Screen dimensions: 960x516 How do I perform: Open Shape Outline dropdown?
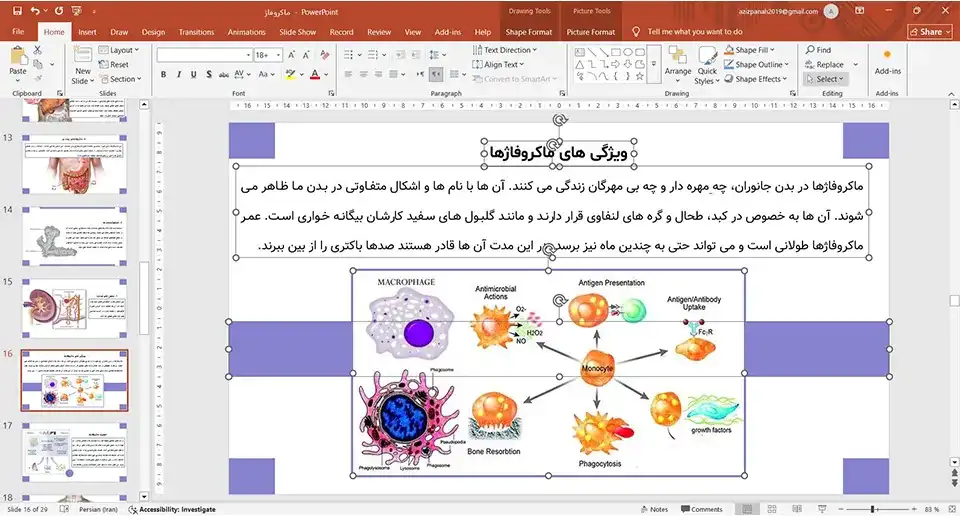[x=757, y=64]
